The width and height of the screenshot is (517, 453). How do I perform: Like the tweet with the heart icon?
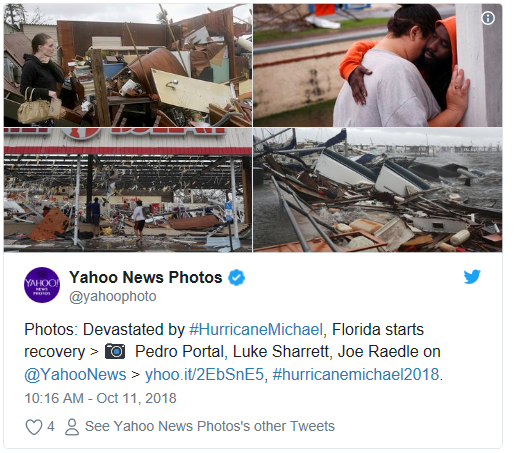pos(34,426)
